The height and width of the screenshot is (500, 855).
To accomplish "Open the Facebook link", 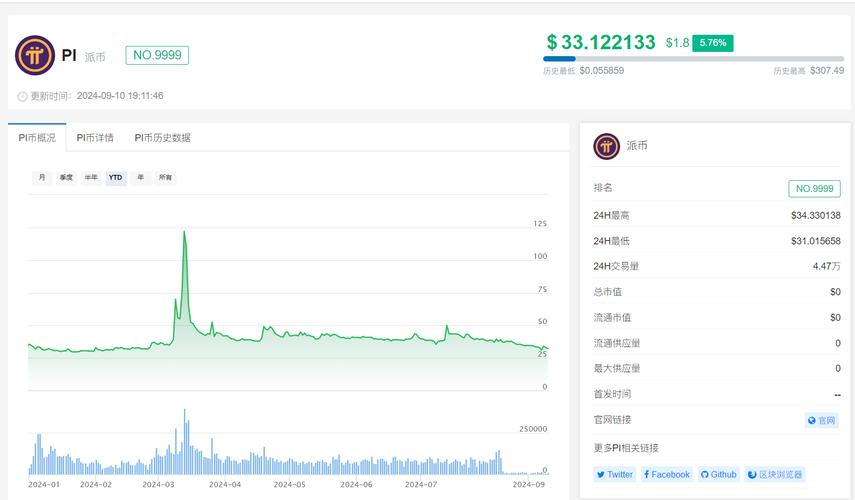I will click(x=666, y=474).
